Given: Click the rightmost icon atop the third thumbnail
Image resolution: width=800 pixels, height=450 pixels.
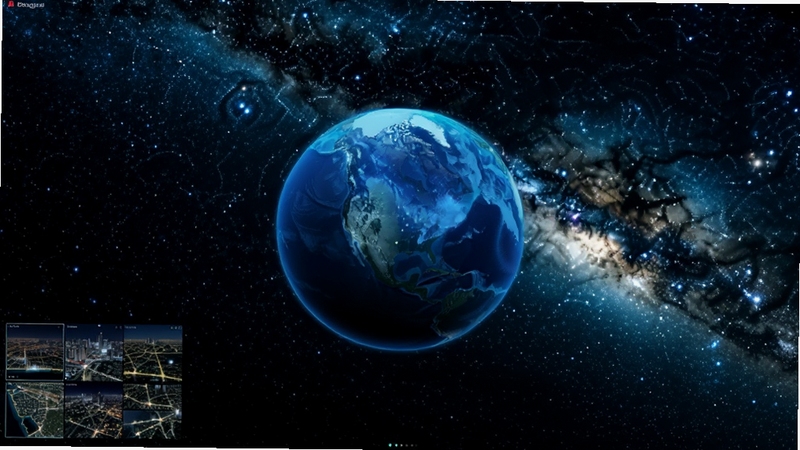Looking at the screenshot, I should point(180,328).
